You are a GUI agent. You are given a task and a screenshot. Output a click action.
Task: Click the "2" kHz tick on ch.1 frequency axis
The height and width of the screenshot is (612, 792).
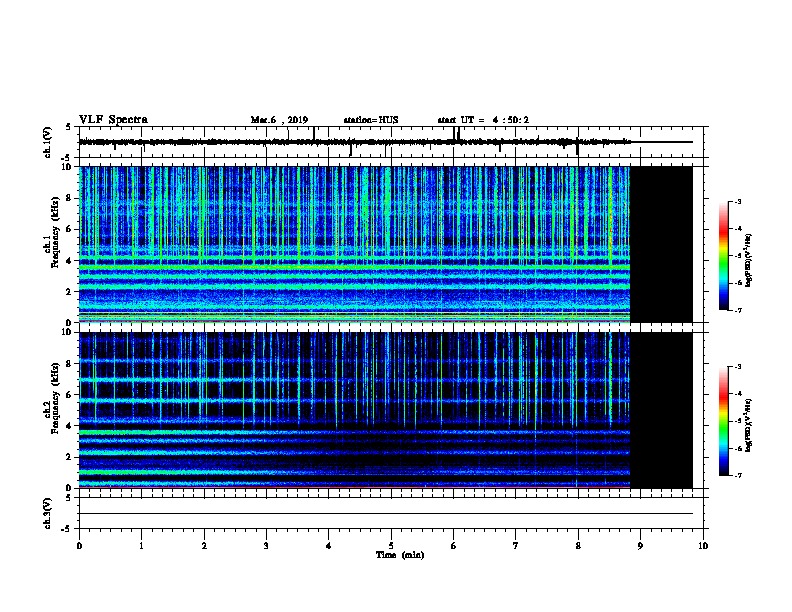point(69,292)
